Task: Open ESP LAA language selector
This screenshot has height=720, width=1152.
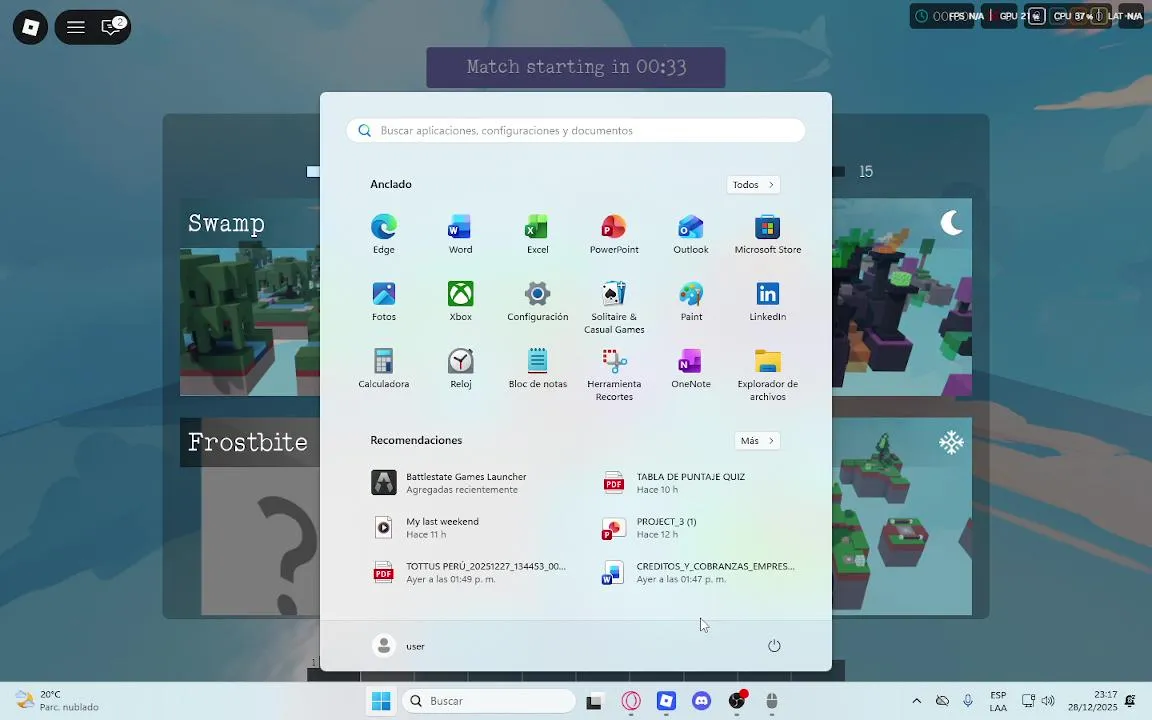Action: 998,701
